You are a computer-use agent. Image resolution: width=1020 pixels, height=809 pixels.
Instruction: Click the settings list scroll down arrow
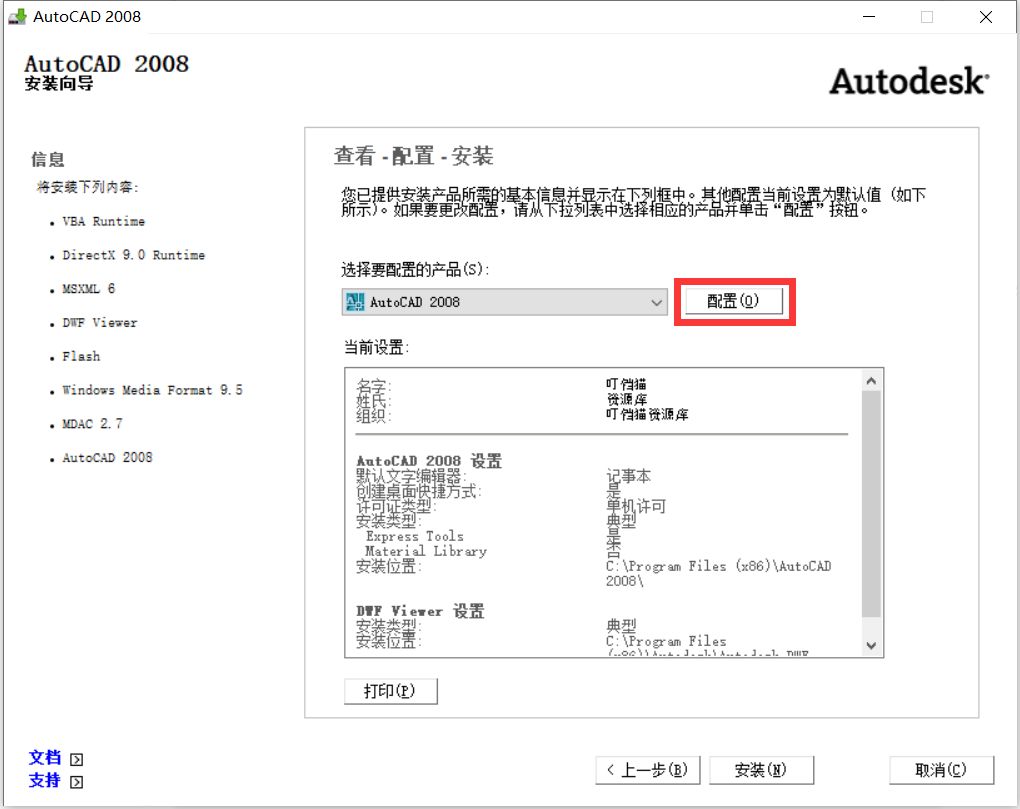pyautogui.click(x=872, y=645)
